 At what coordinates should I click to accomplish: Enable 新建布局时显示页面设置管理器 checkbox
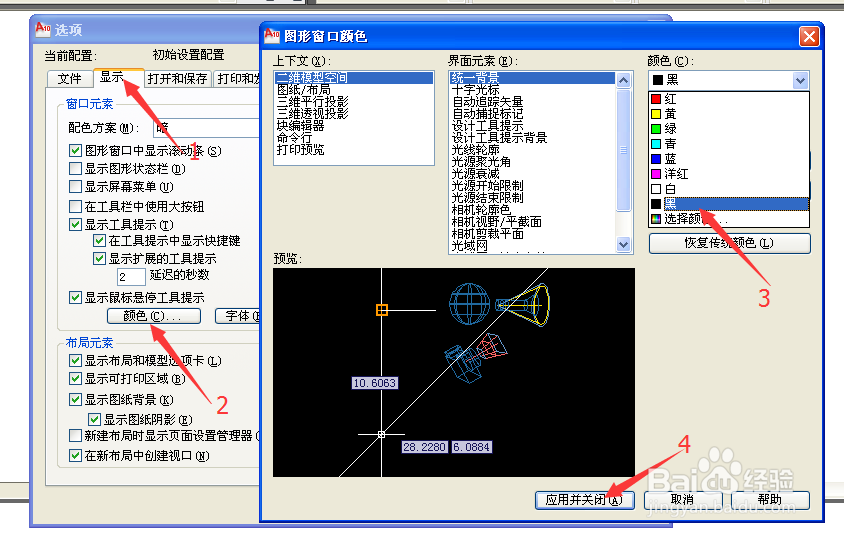[x=75, y=435]
